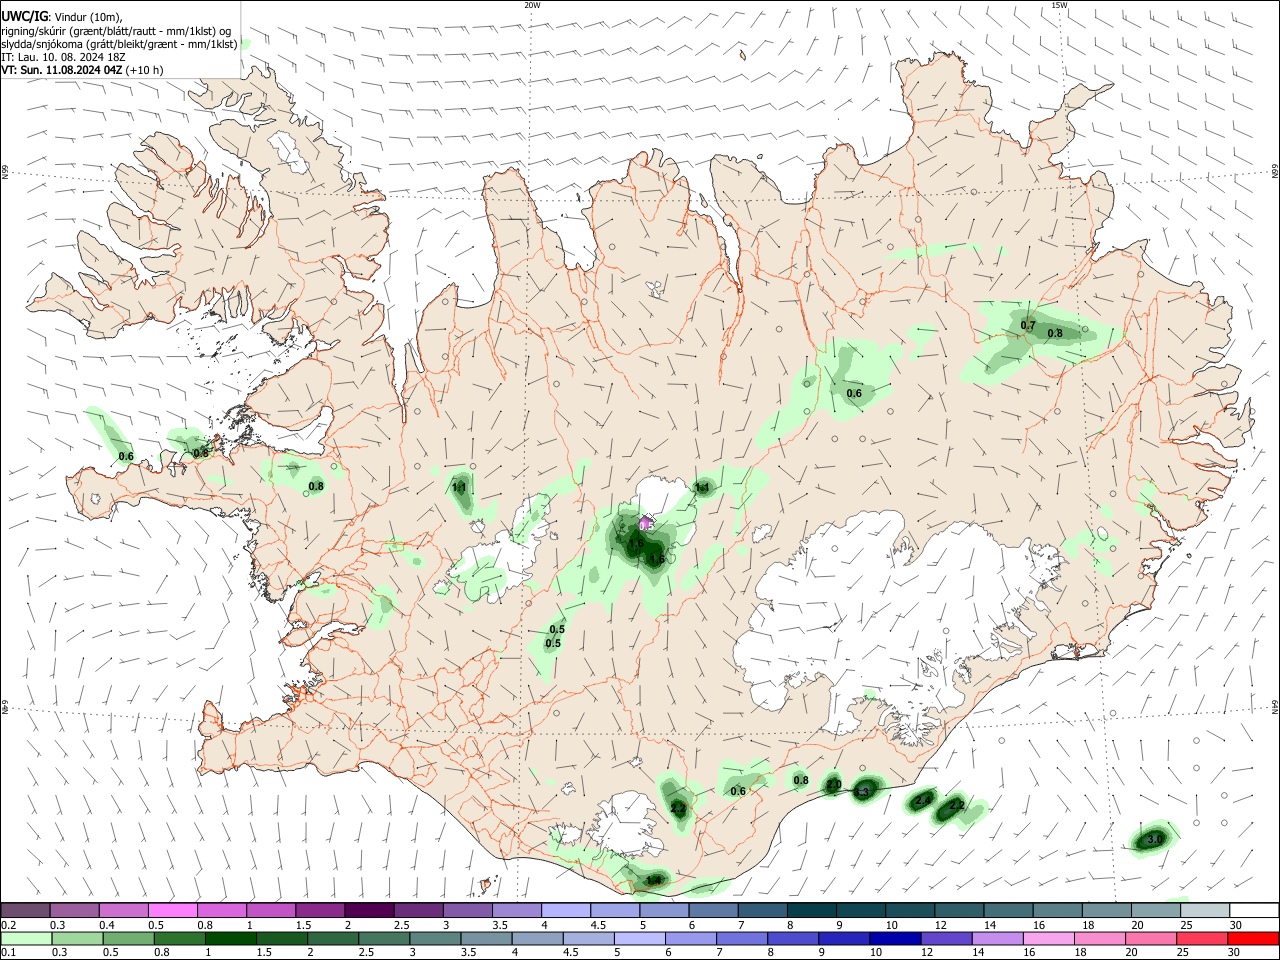Pick the 12 teal swatch in upper scale
The image size is (1280, 960).
(x=960, y=910)
